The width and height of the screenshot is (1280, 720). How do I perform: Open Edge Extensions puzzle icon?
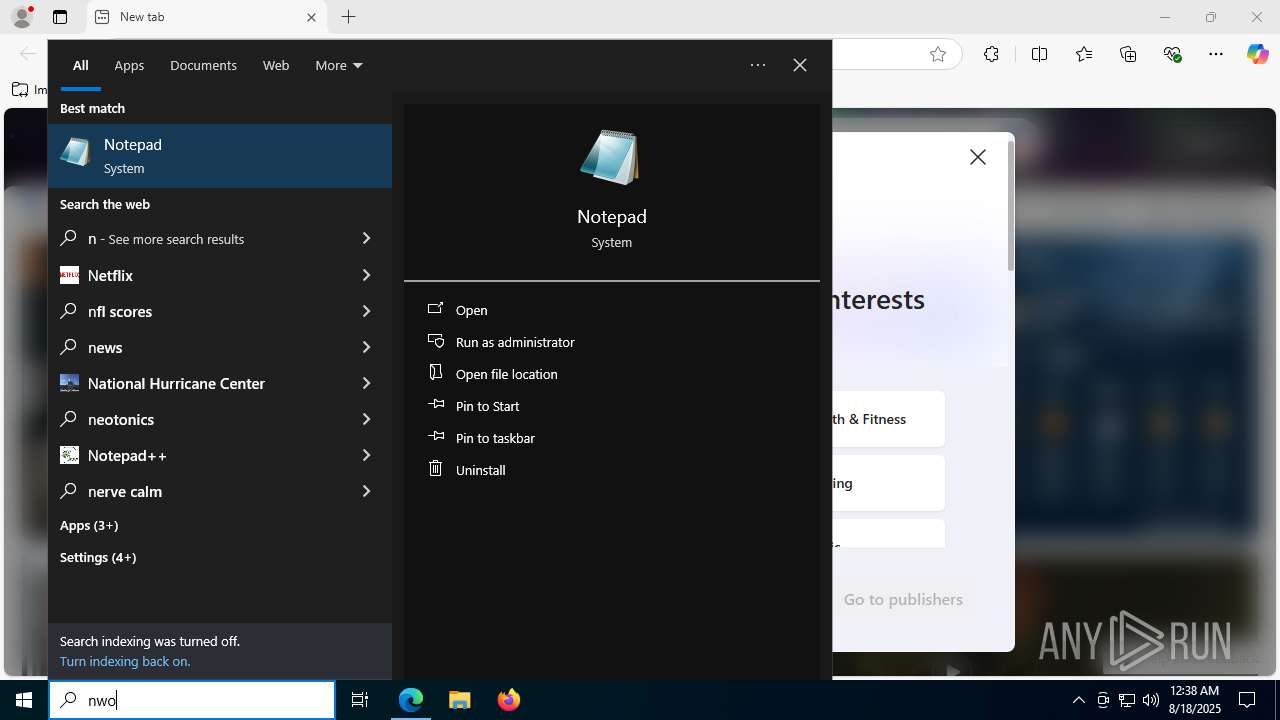click(991, 55)
